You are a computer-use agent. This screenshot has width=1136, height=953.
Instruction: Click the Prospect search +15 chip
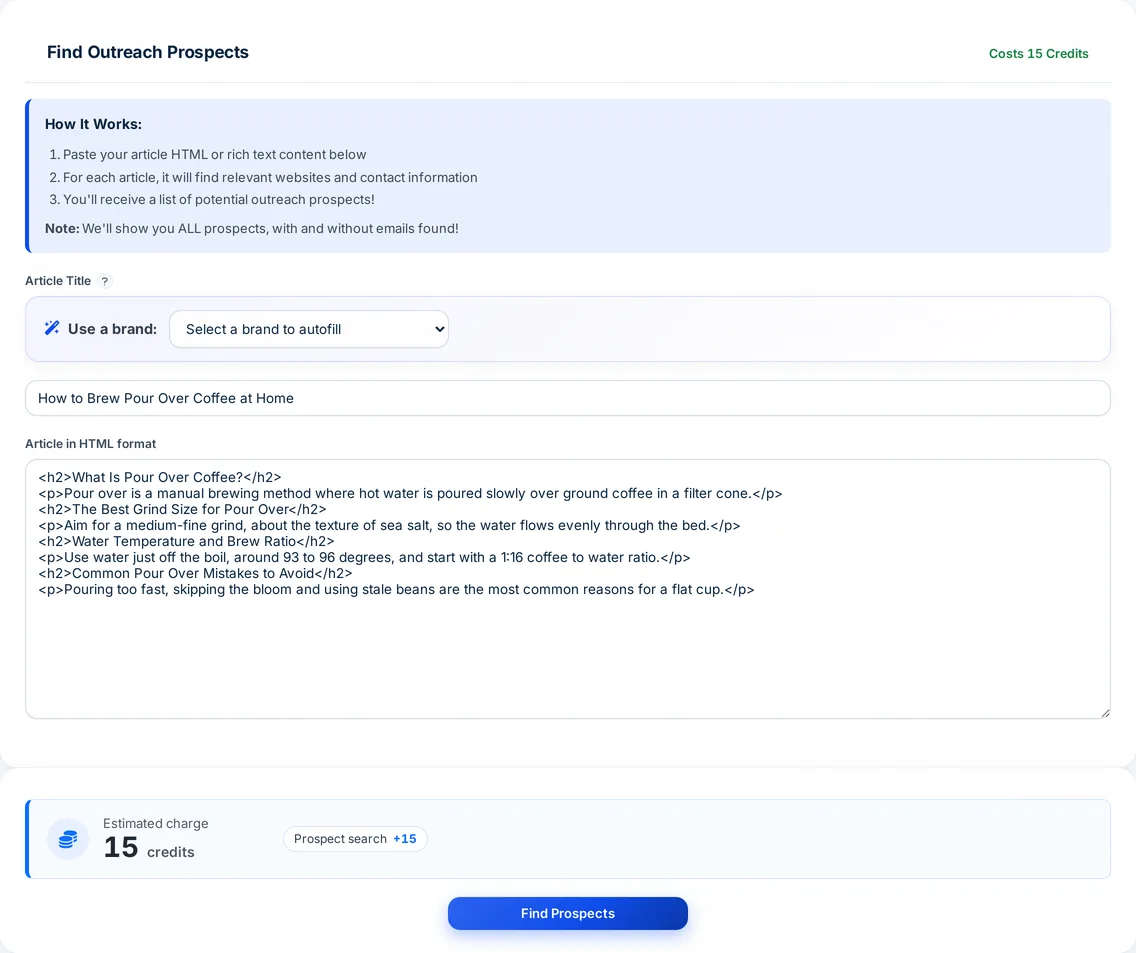pos(355,838)
